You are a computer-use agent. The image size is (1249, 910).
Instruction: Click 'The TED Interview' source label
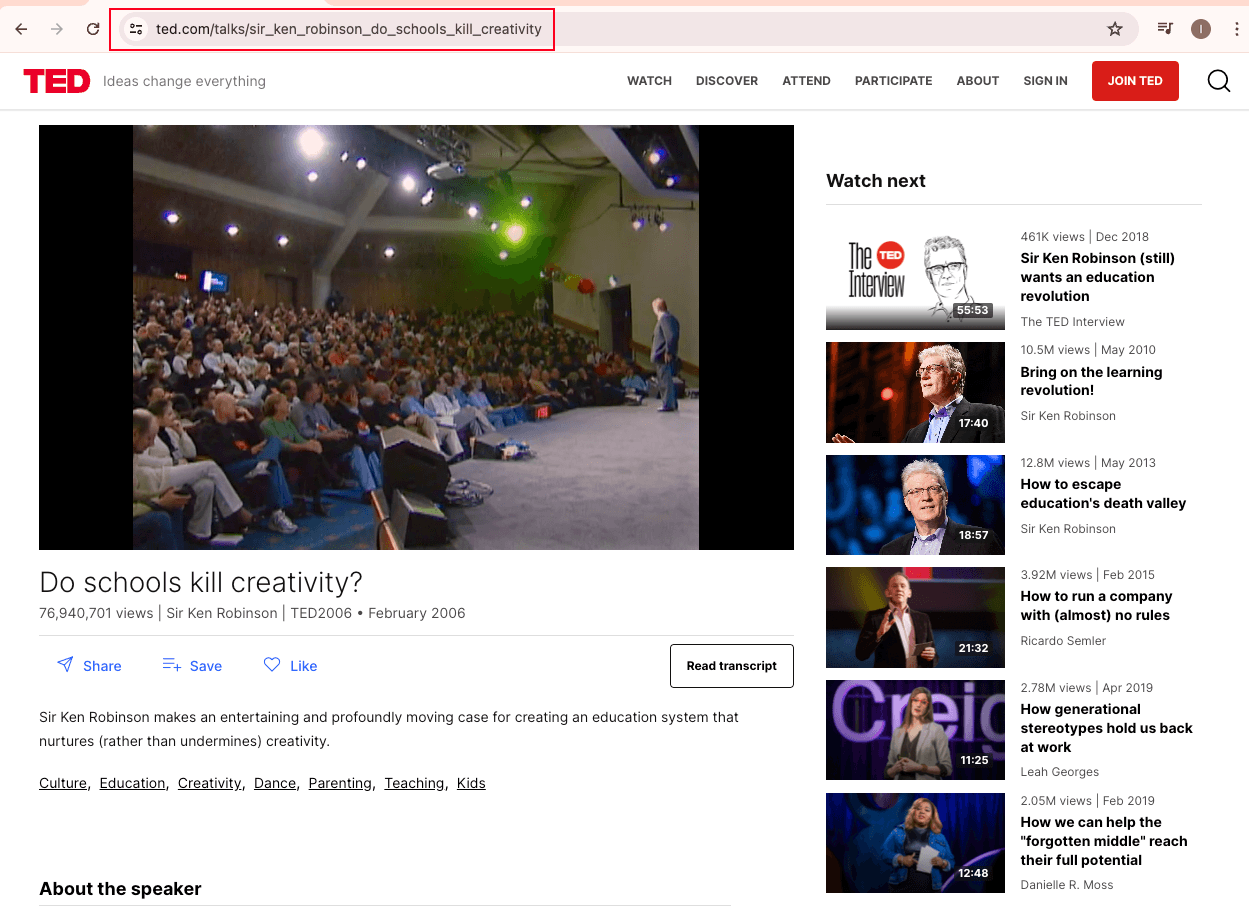click(1073, 322)
